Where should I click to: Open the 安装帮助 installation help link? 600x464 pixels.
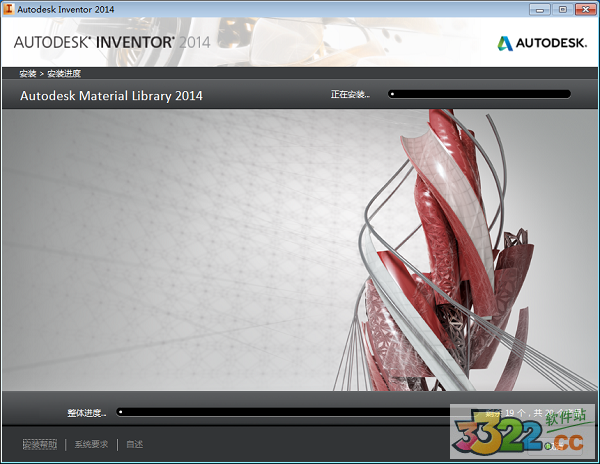pos(40,444)
